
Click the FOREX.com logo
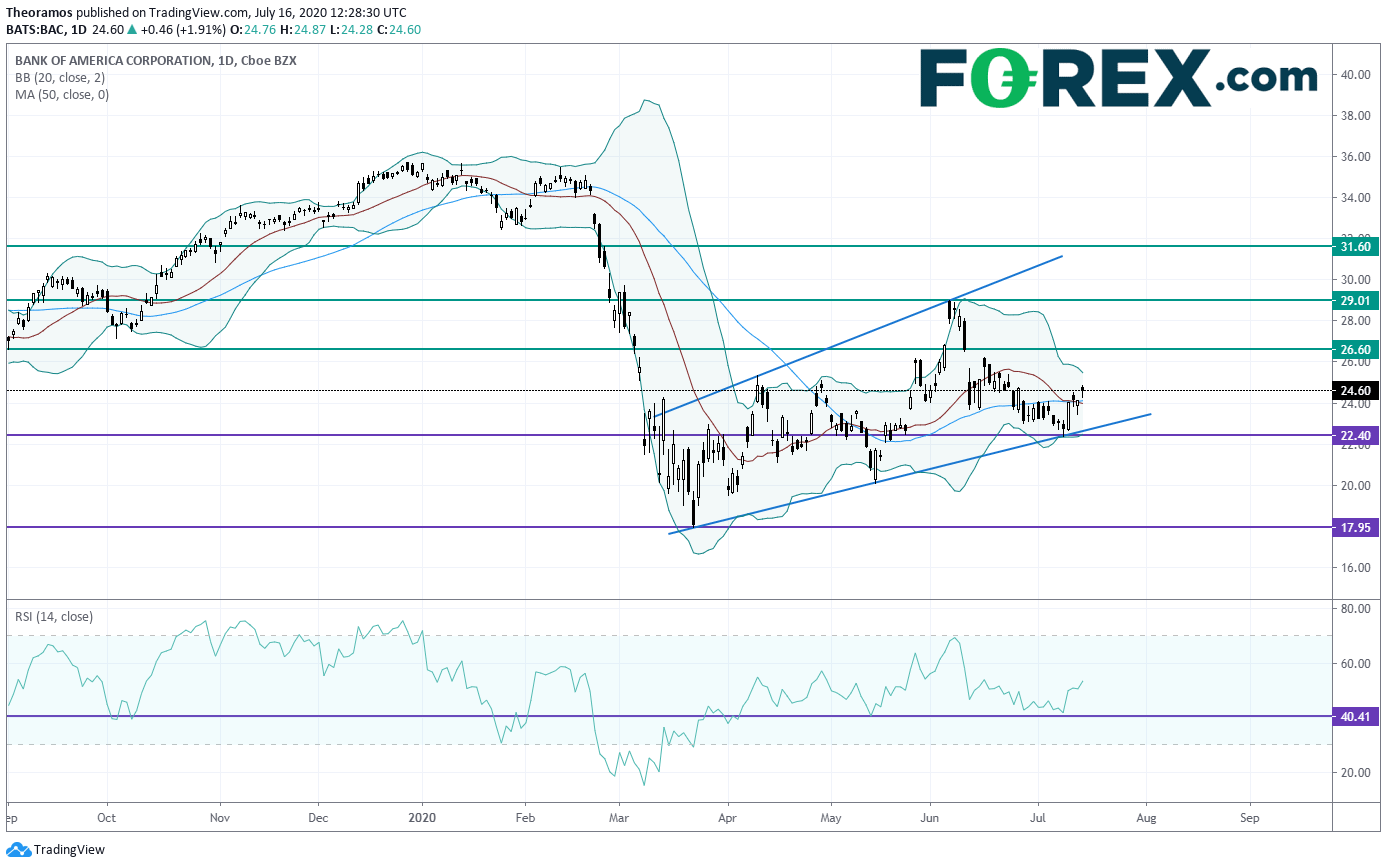click(x=1119, y=78)
